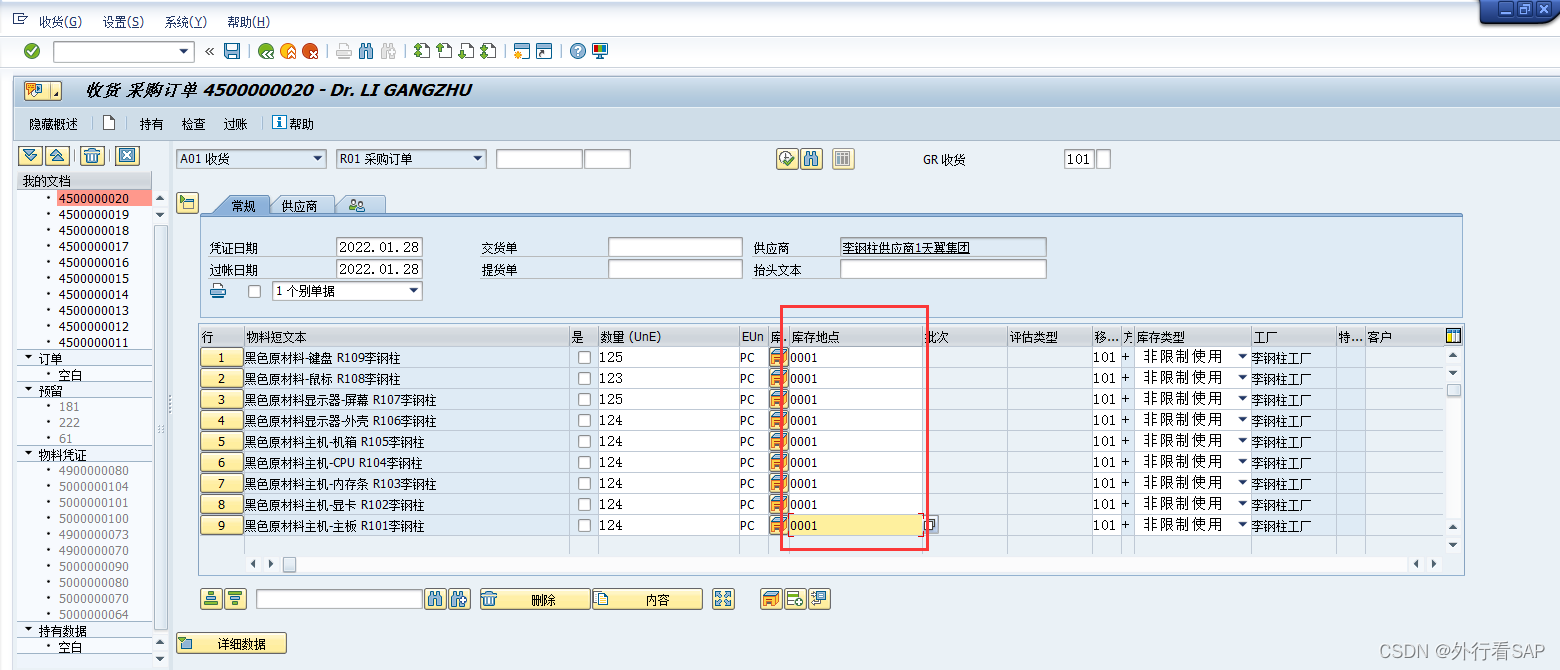Click the Customize local layout monitor icon
Viewport: 1560px width, 670px height.
[600, 51]
